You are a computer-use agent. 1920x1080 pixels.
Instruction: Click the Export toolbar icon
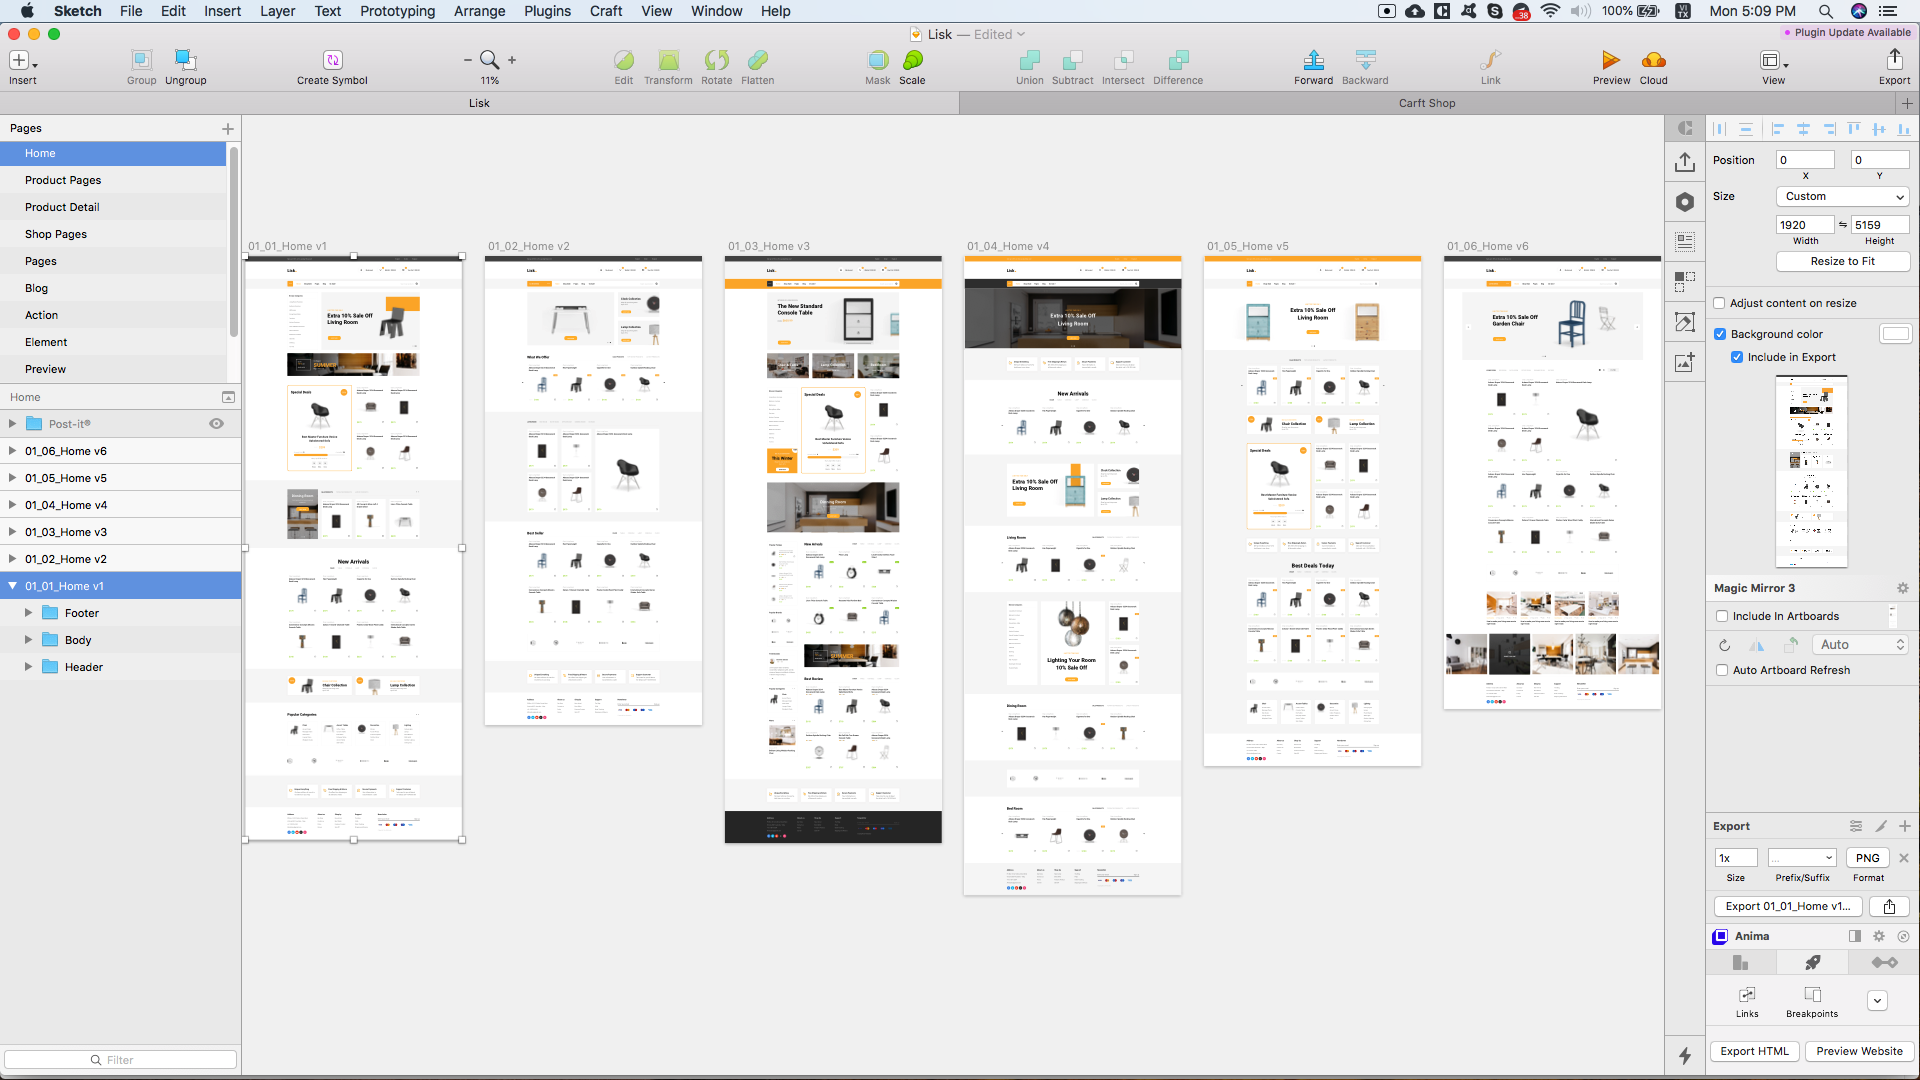[x=1894, y=66]
